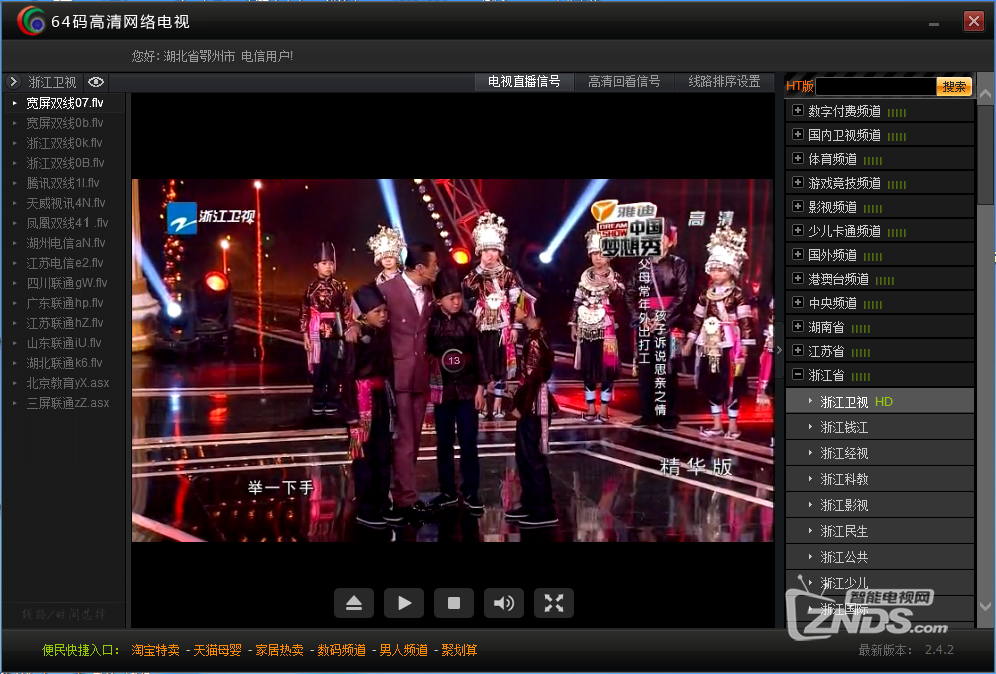Image resolution: width=996 pixels, height=674 pixels.
Task: Open the 淘宝特卖 link
Action: 155,650
